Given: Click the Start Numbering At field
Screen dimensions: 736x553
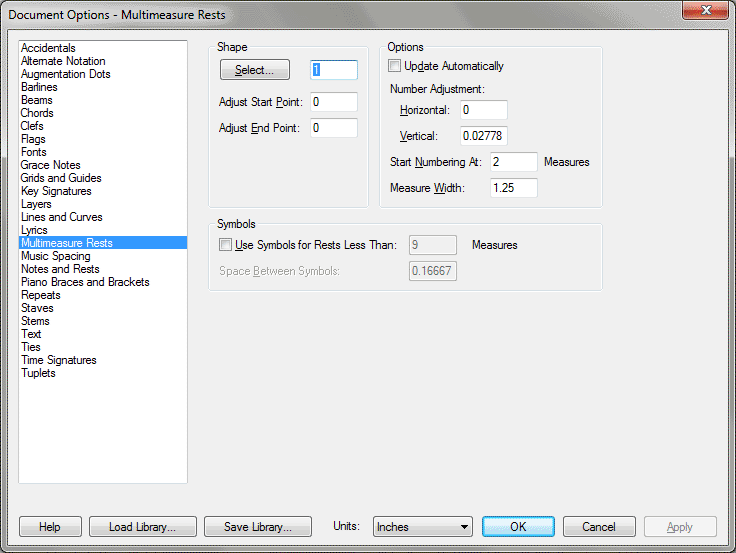Looking at the screenshot, I should (x=514, y=162).
